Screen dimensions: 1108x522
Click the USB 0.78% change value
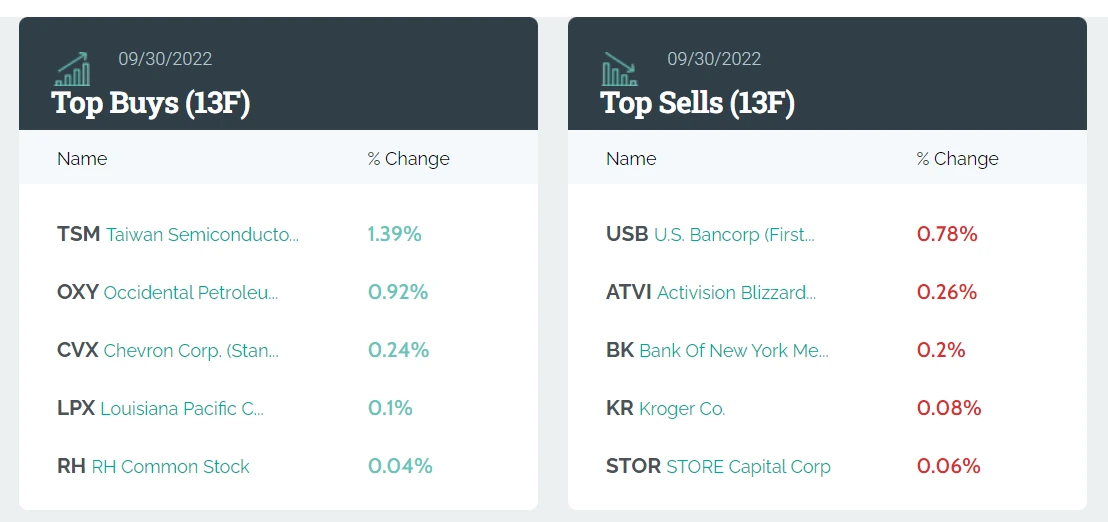click(947, 235)
